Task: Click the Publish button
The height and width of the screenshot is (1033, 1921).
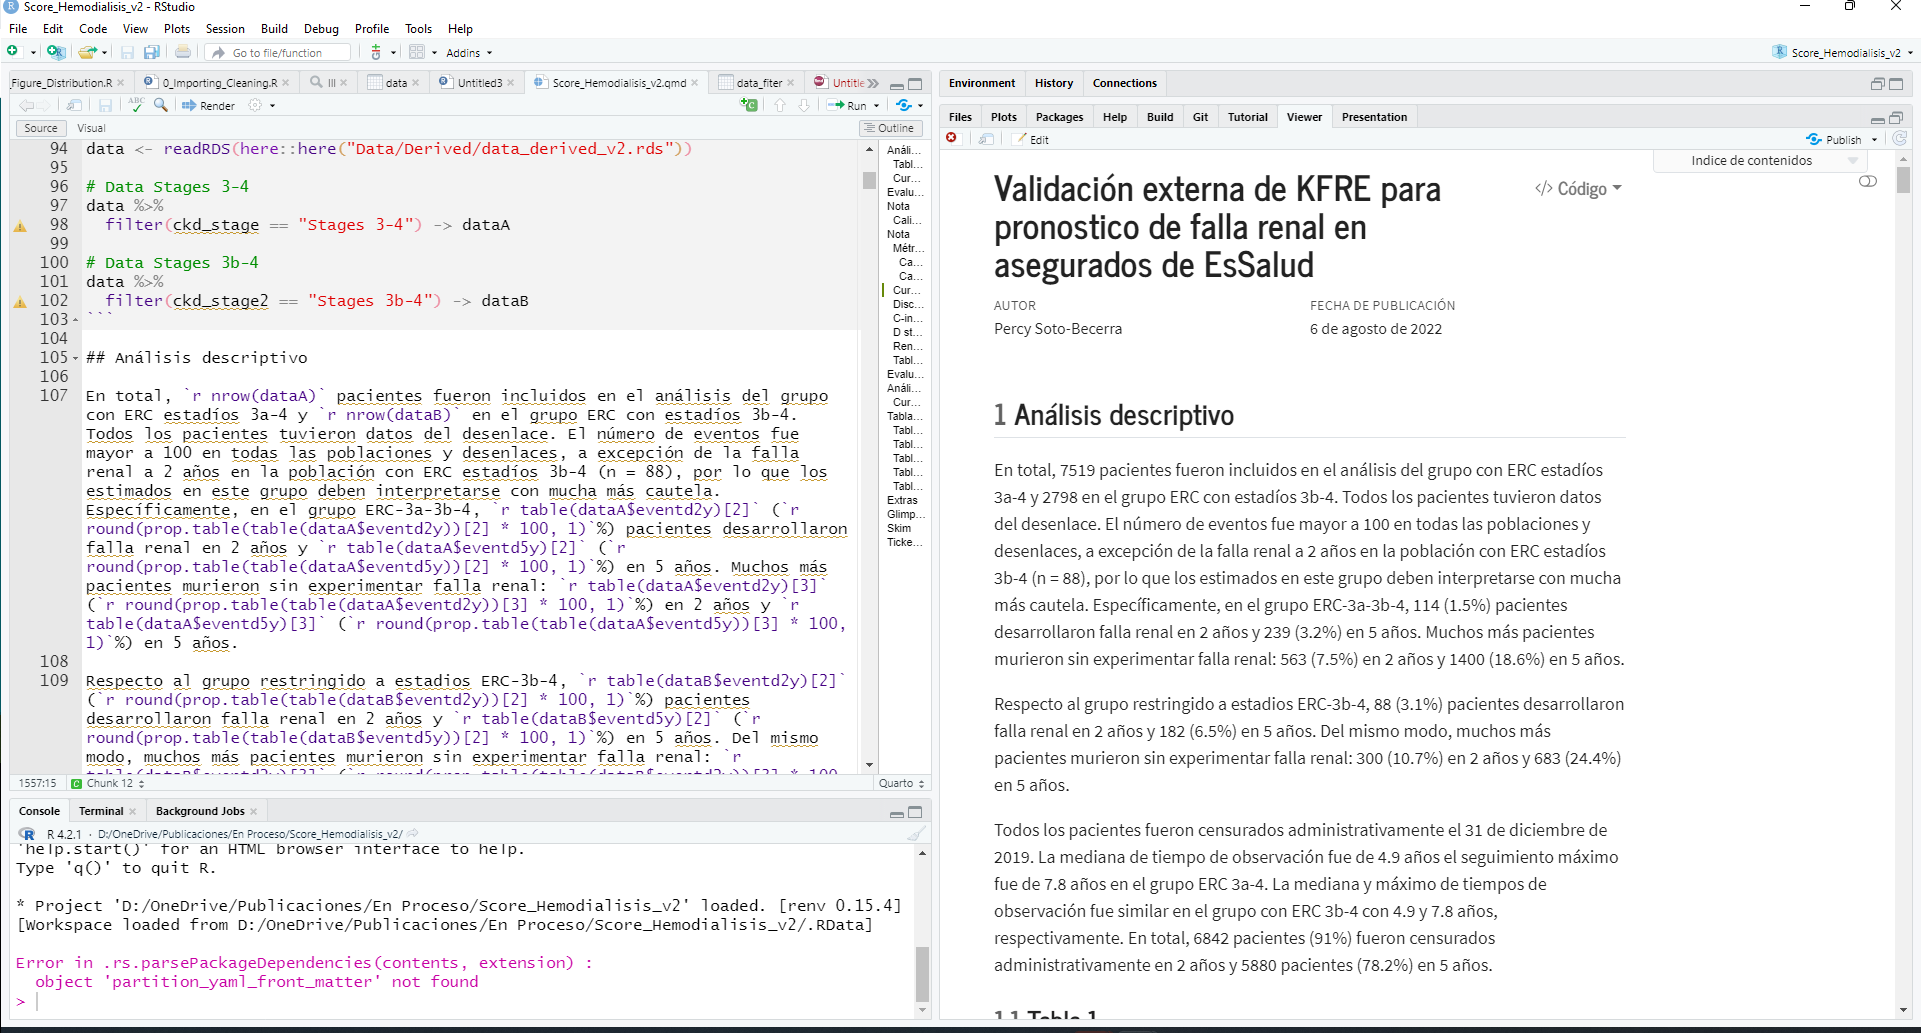Action: coord(1835,140)
